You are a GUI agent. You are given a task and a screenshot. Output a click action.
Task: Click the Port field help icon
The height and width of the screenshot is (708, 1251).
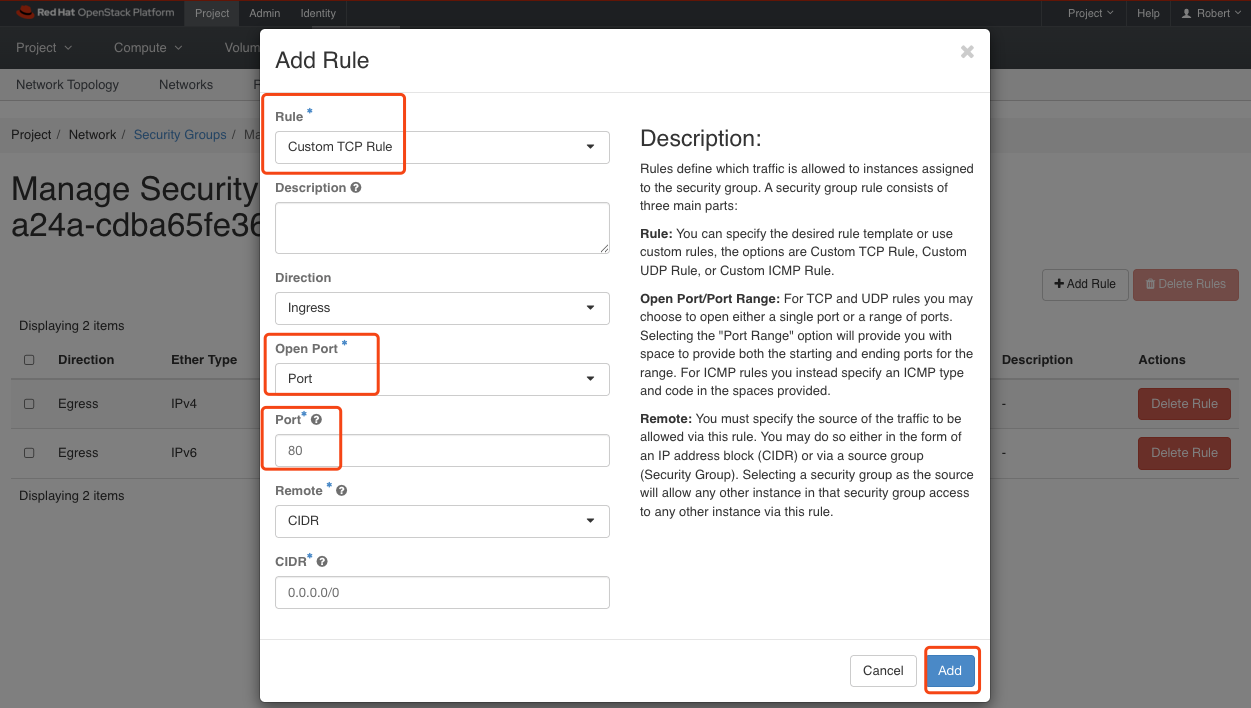pyautogui.click(x=317, y=419)
